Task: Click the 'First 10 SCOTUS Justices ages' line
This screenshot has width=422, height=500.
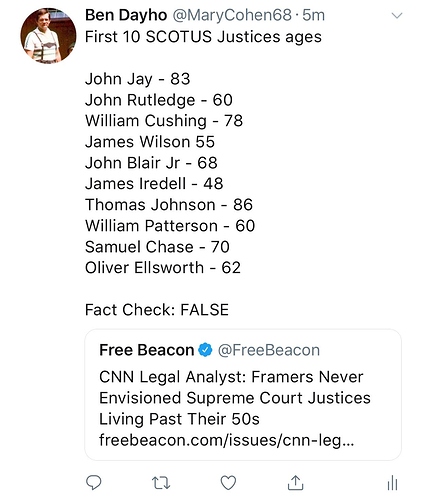Action: click(203, 37)
